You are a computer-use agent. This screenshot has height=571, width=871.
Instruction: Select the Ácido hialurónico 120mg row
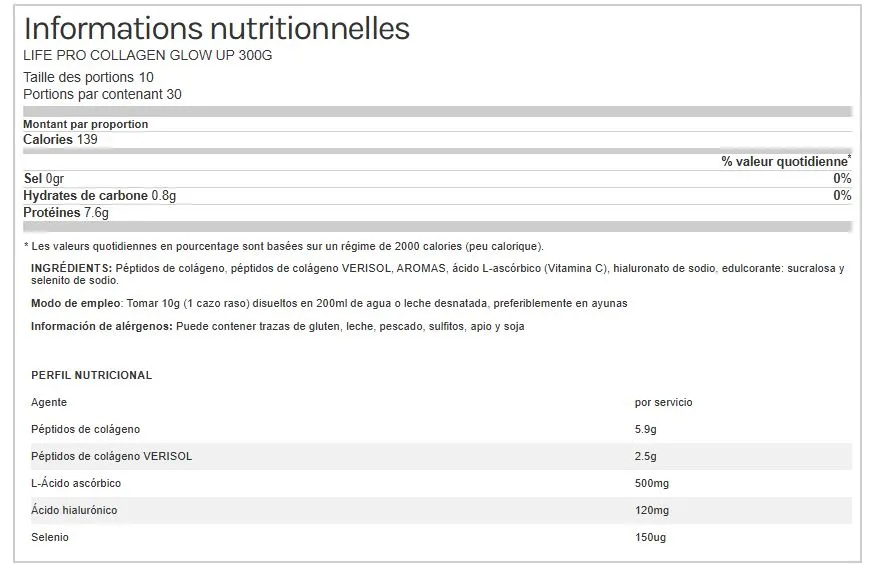point(441,510)
